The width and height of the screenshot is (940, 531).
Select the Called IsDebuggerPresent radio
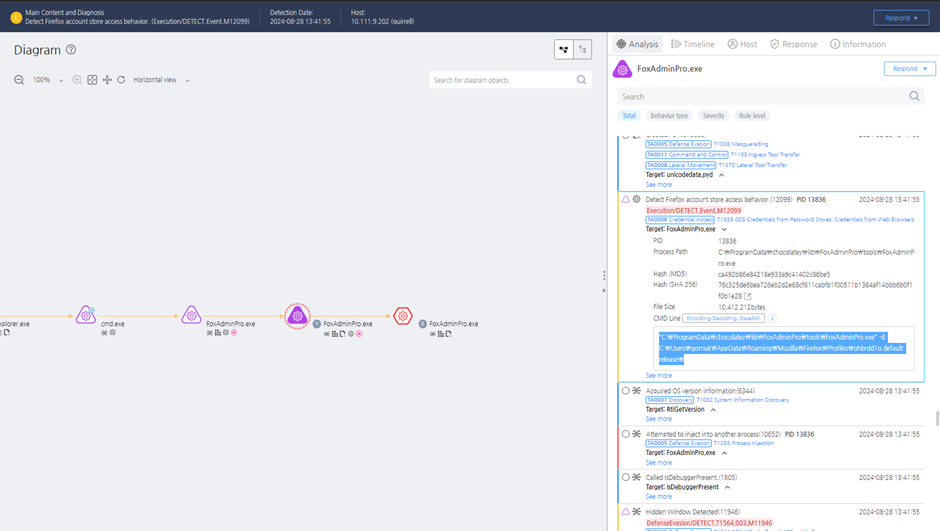[626, 478]
